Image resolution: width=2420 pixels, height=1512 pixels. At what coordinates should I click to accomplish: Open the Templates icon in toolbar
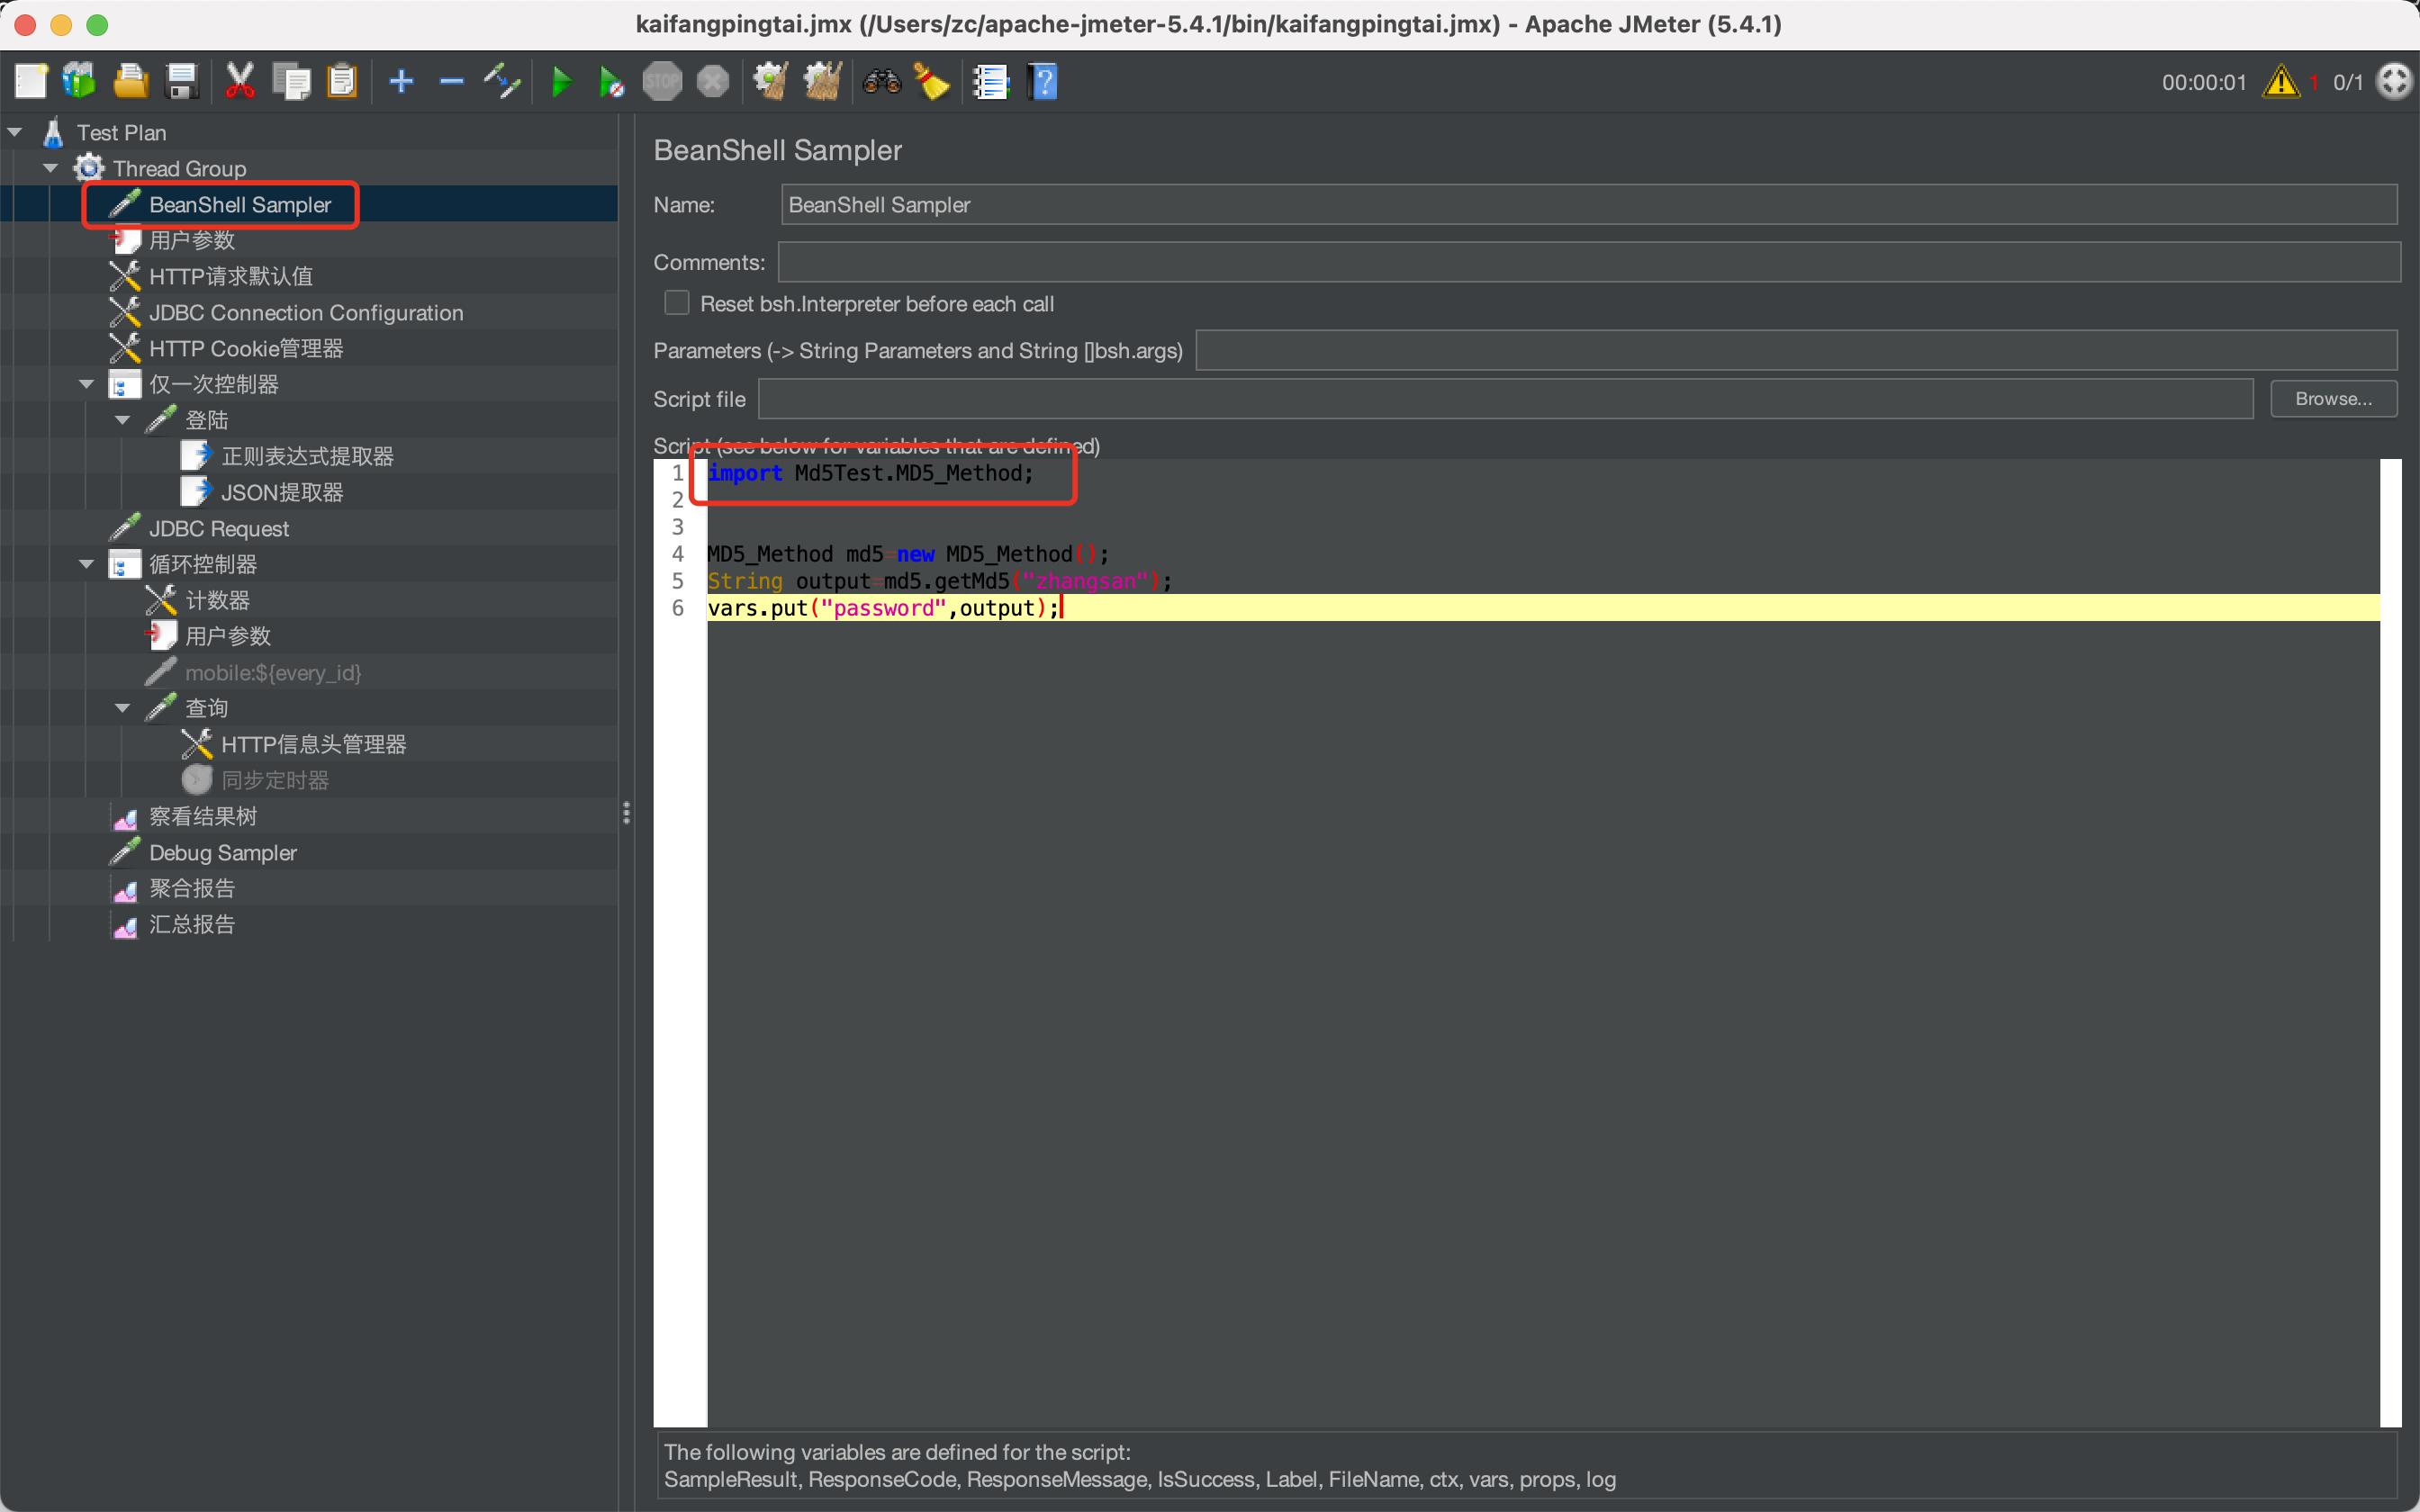[x=80, y=81]
